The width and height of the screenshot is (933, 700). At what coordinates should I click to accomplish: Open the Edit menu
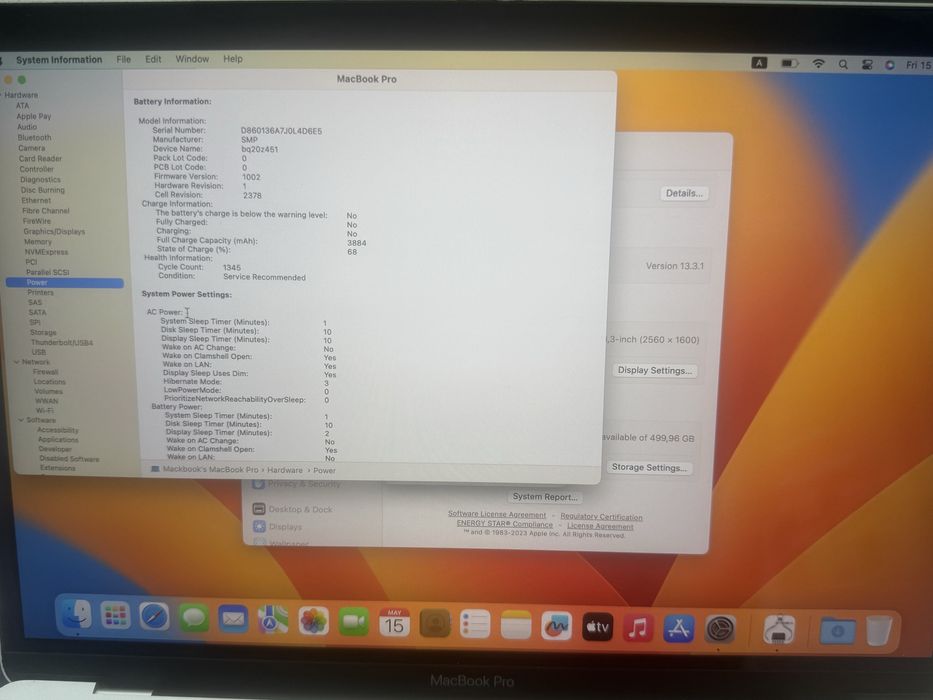click(x=153, y=59)
